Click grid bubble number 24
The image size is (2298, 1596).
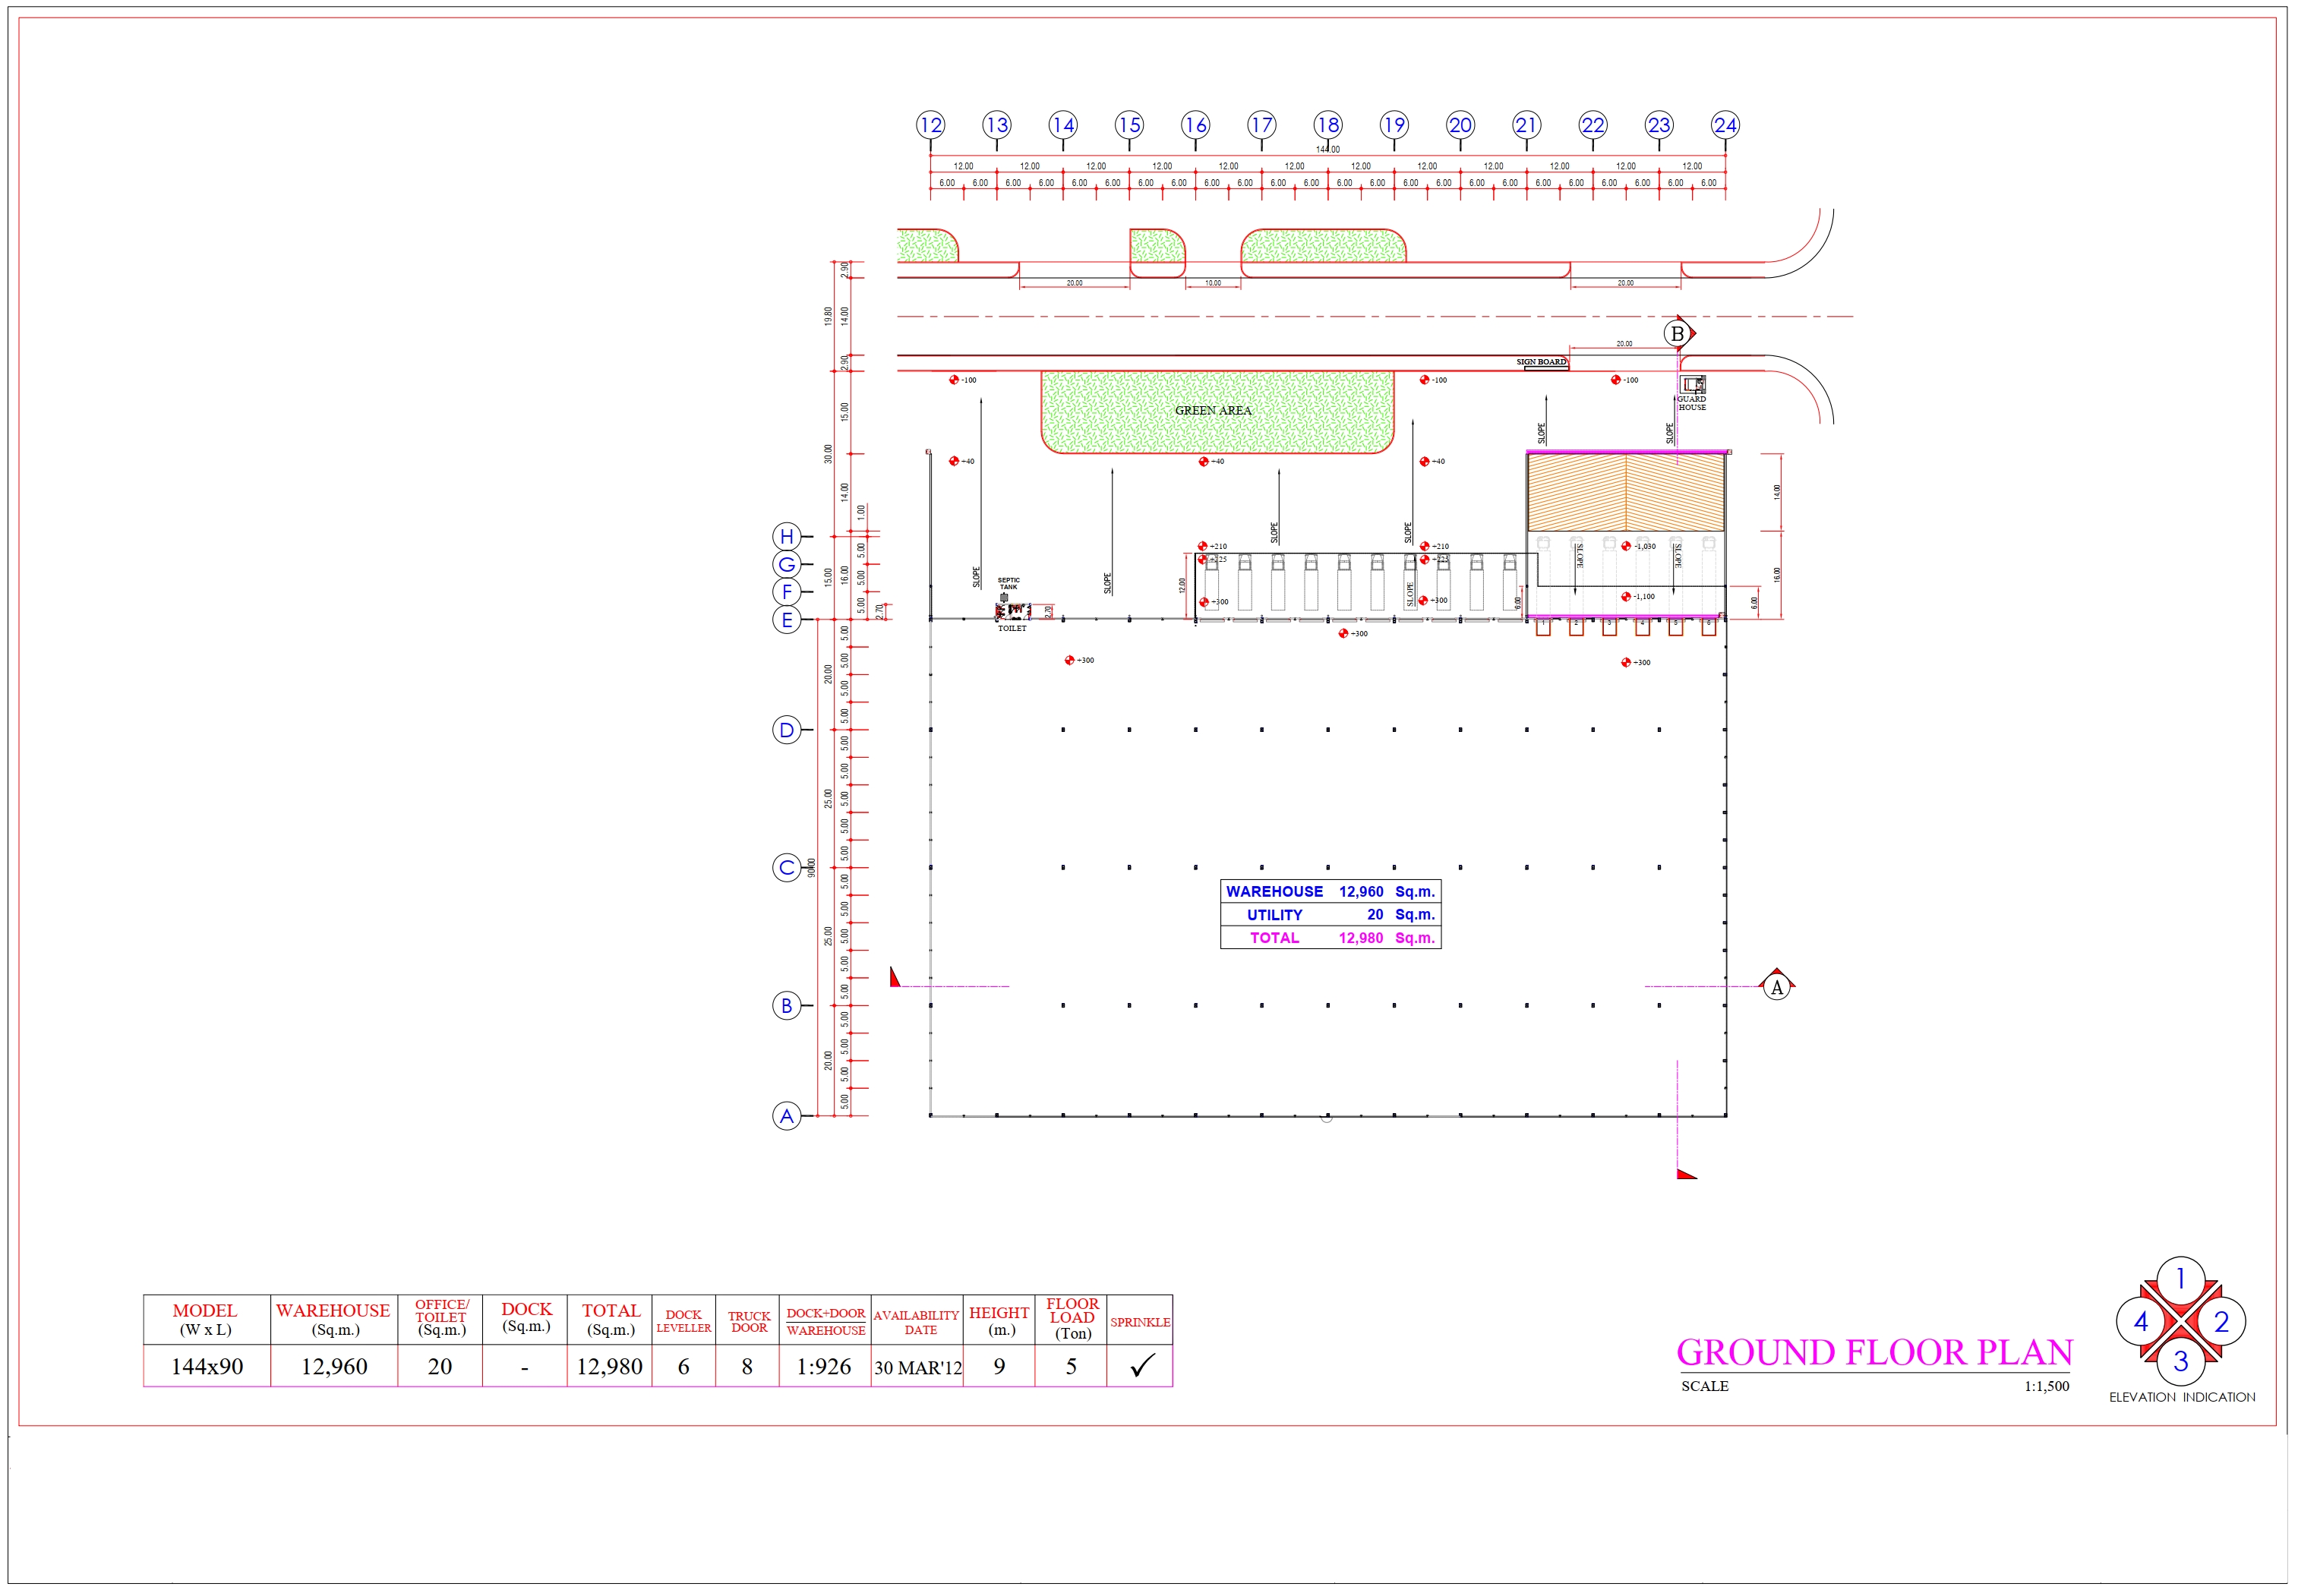click(1725, 125)
